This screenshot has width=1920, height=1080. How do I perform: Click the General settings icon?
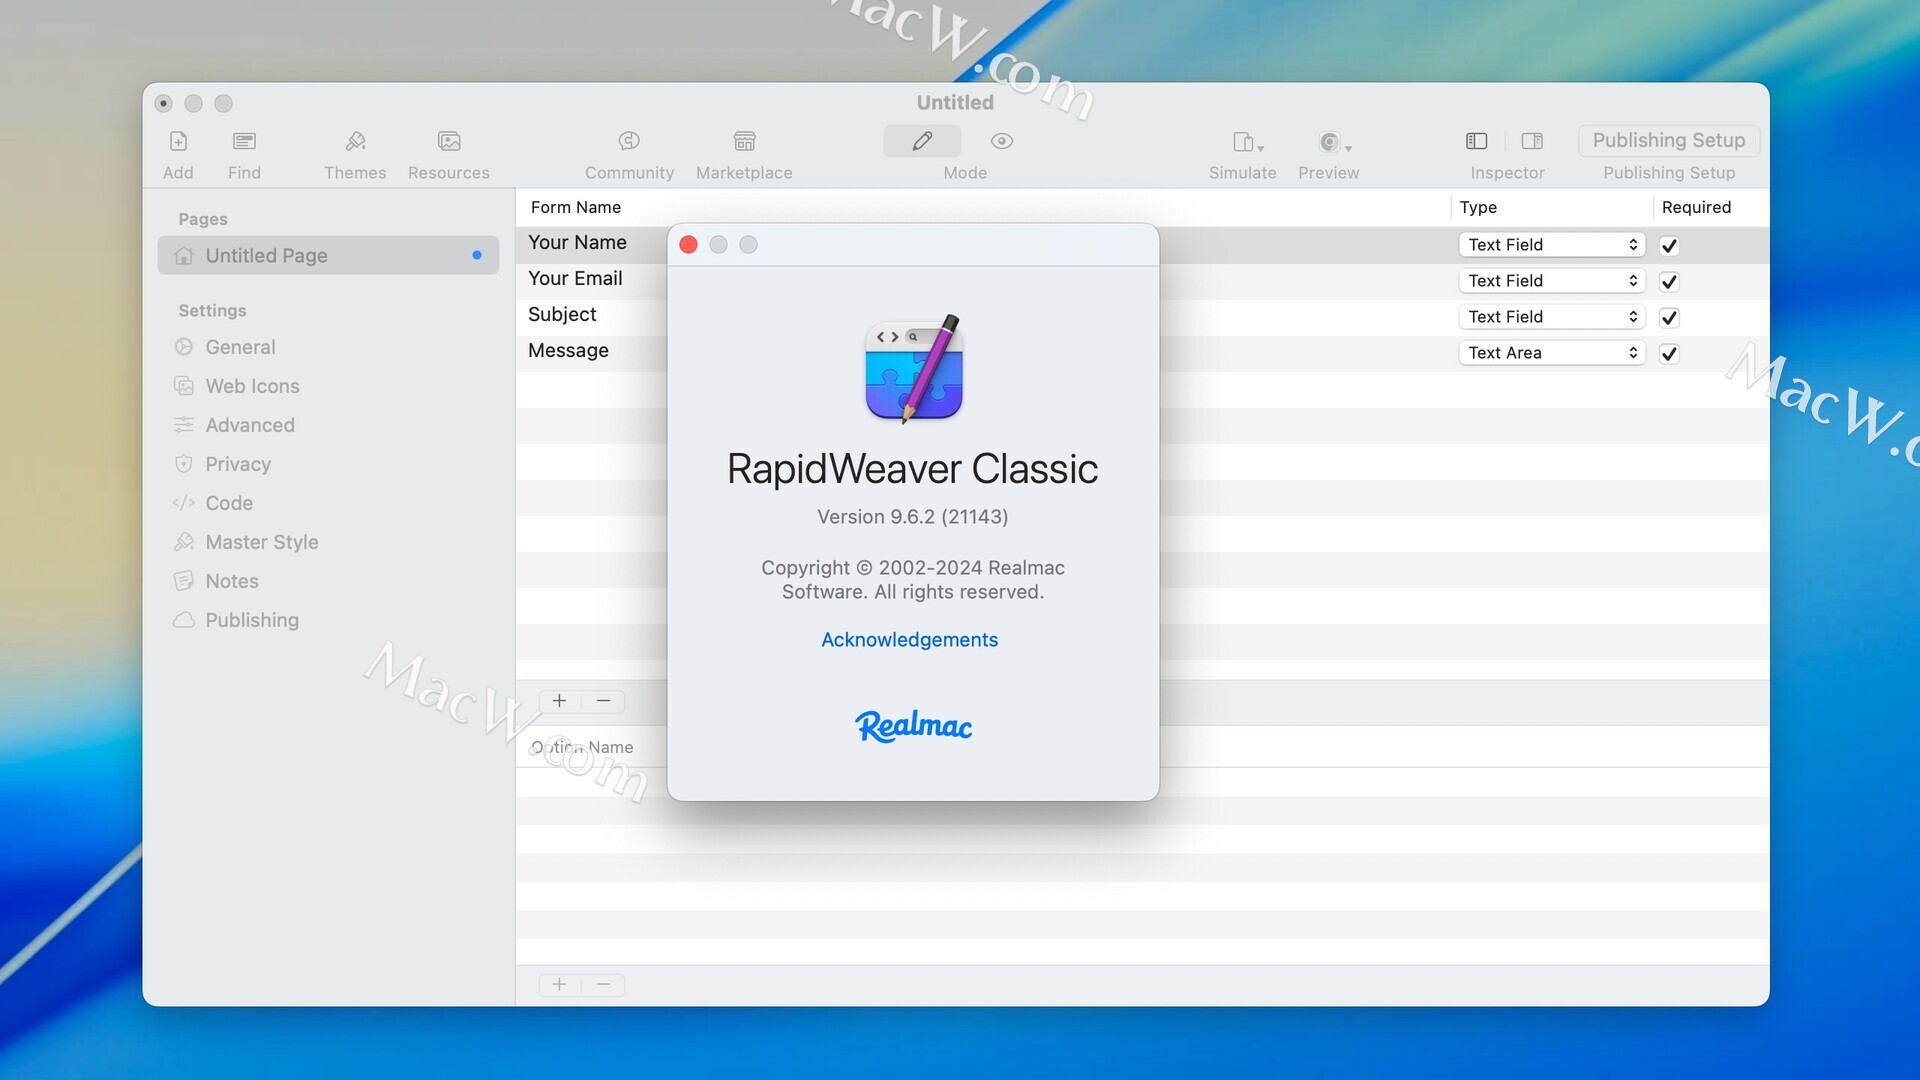pyautogui.click(x=184, y=347)
